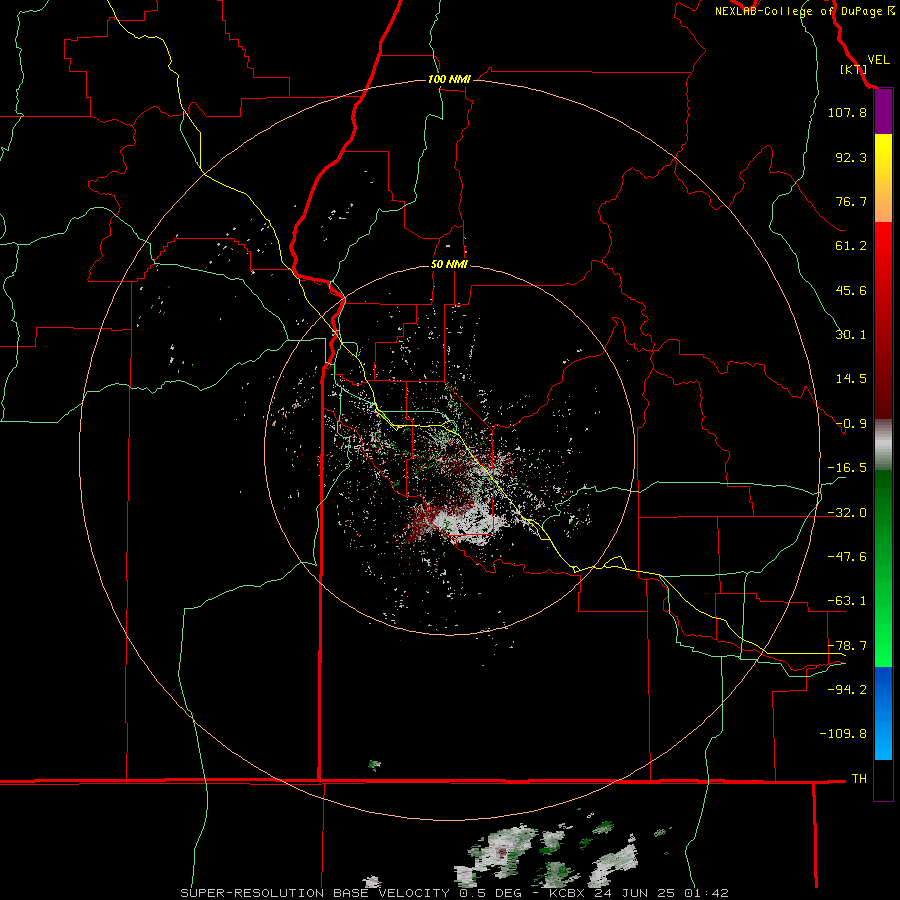Pick the black TH segment of the color bar
Screen dimensions: 900x900
coord(883,780)
